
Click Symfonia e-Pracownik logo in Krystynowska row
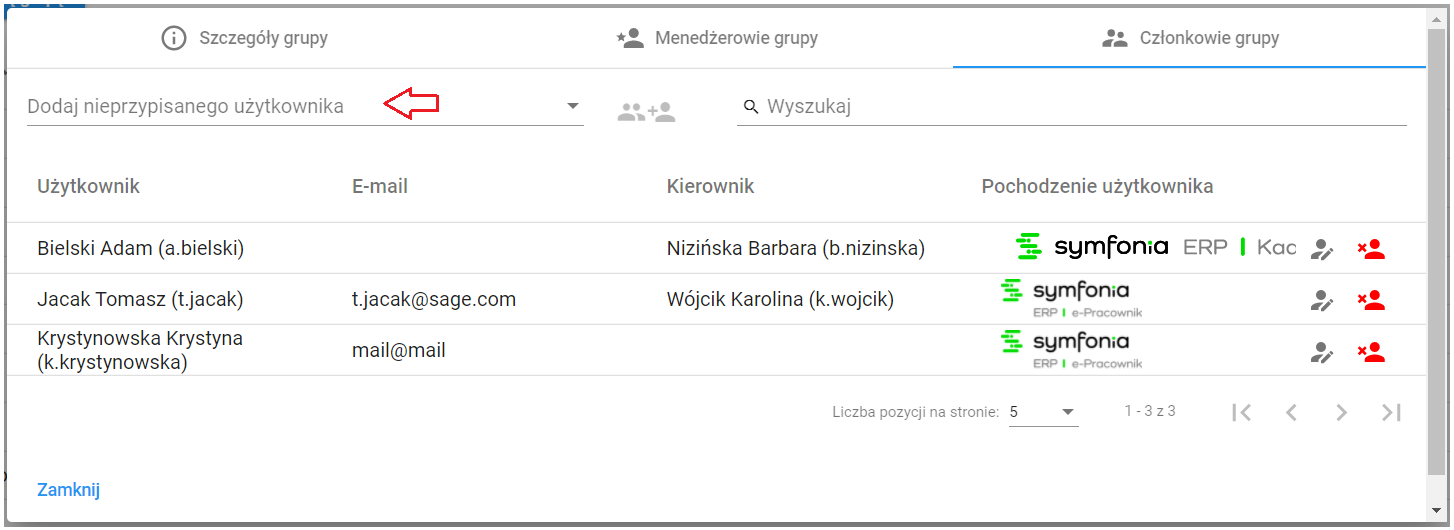(x=1071, y=351)
